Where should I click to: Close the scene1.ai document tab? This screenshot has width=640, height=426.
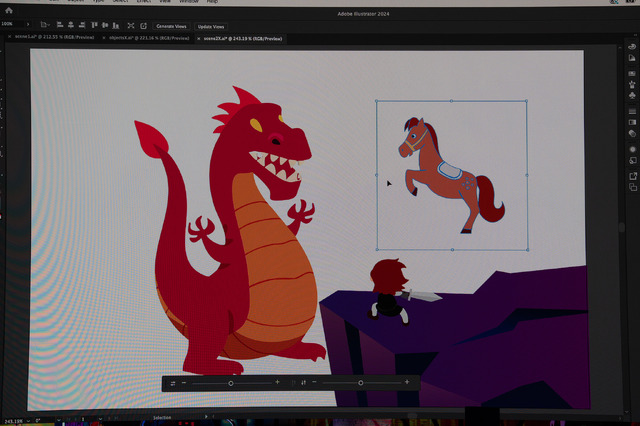(9, 37)
